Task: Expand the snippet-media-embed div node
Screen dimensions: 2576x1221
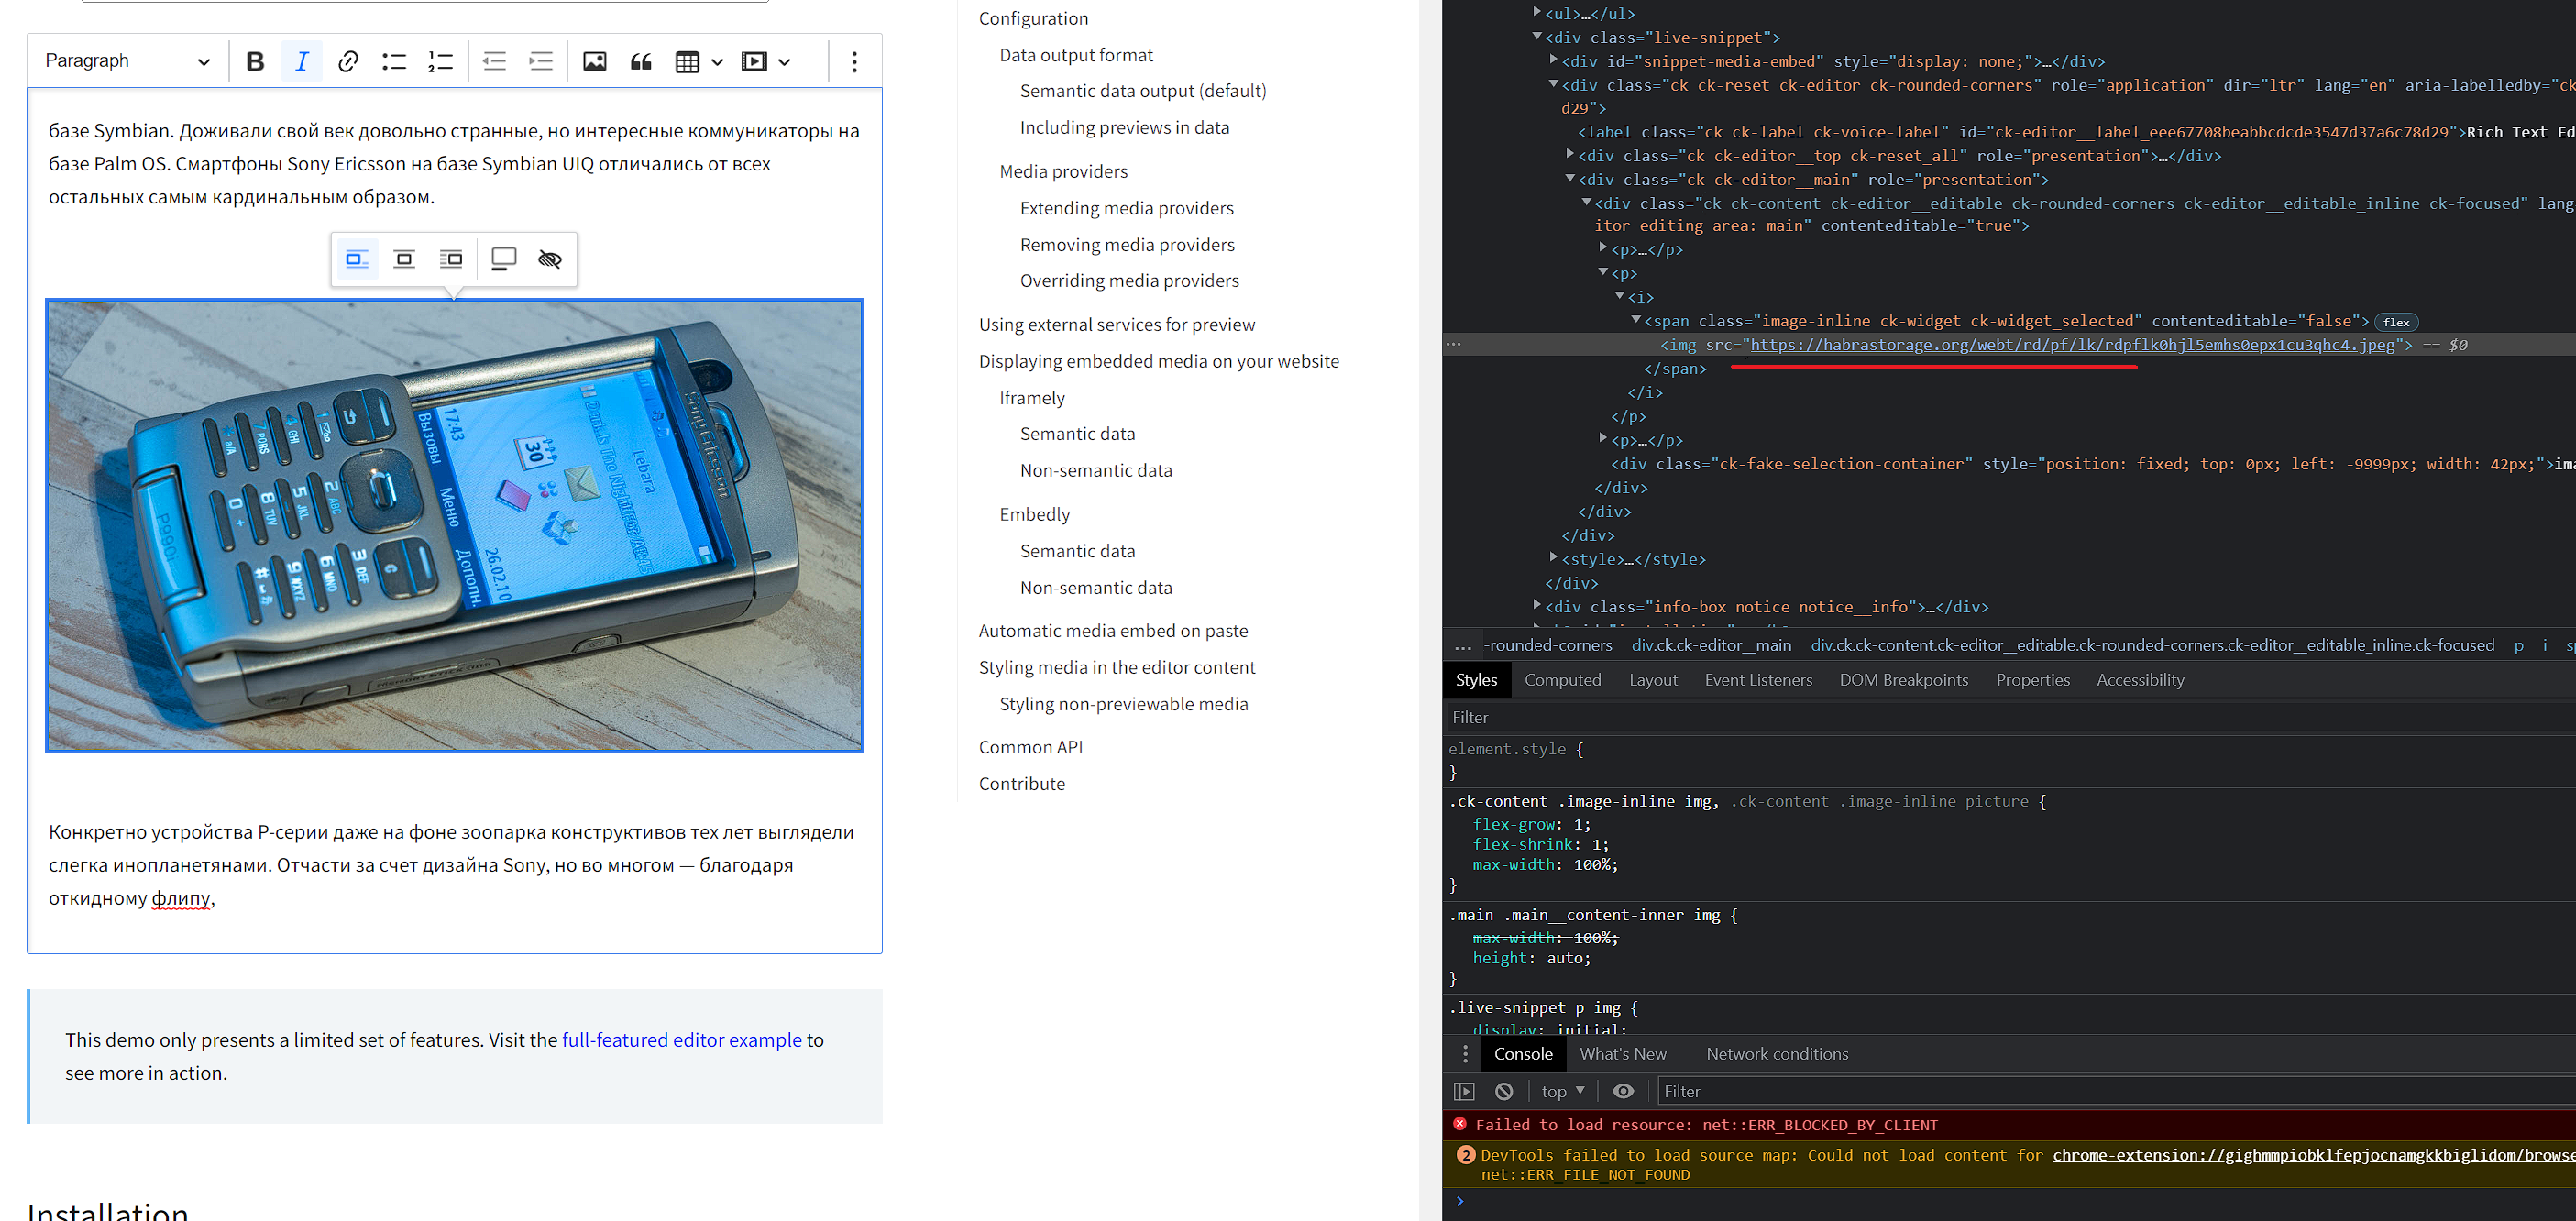Action: 1553,60
